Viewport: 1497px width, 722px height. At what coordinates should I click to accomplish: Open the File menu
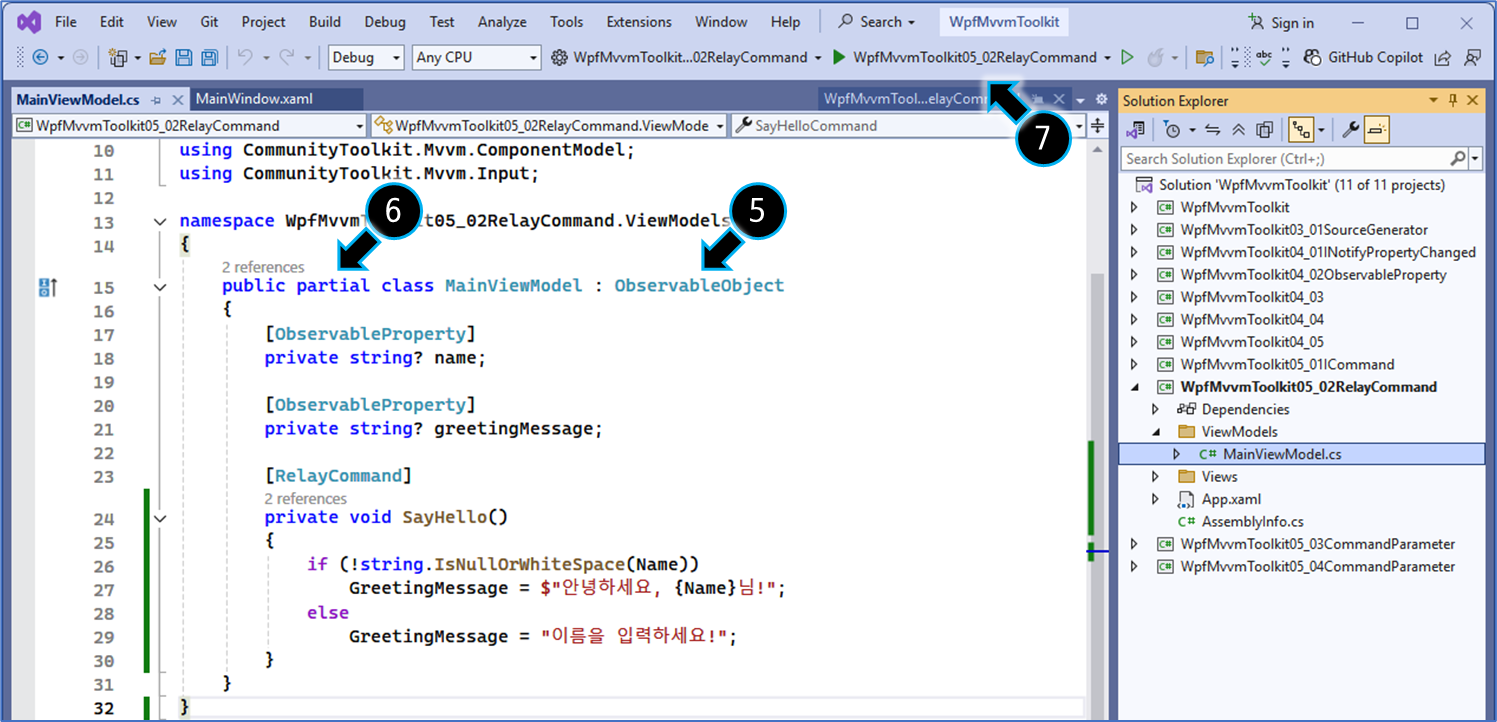click(66, 22)
